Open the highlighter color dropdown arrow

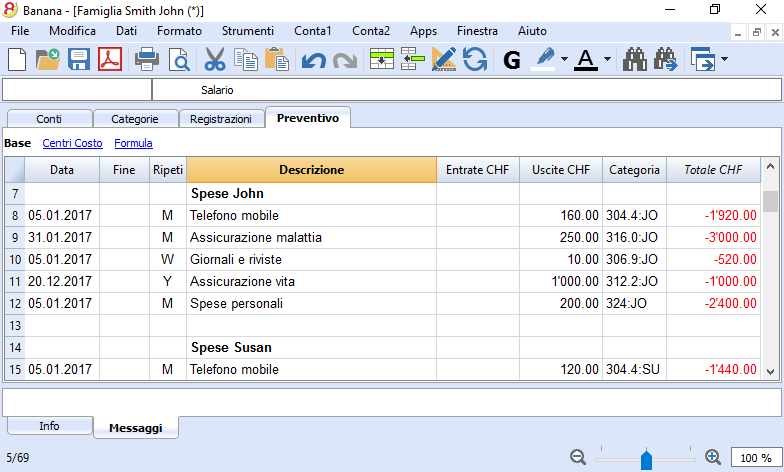(564, 59)
